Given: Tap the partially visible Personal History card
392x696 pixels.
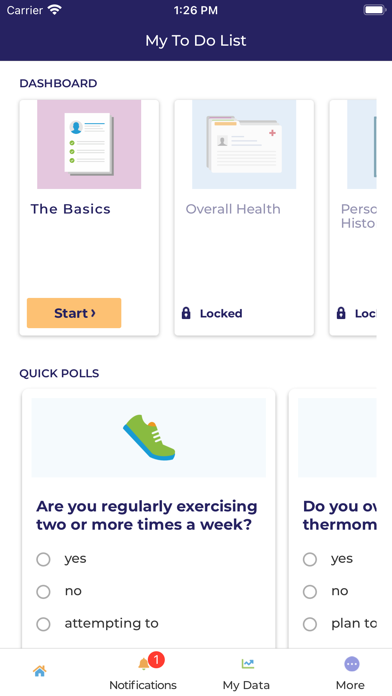Looking at the screenshot, I should pos(353,218).
